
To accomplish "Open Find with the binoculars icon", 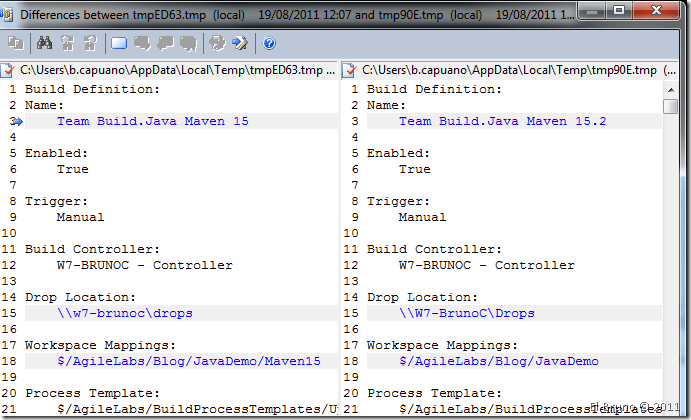I will 44,44.
